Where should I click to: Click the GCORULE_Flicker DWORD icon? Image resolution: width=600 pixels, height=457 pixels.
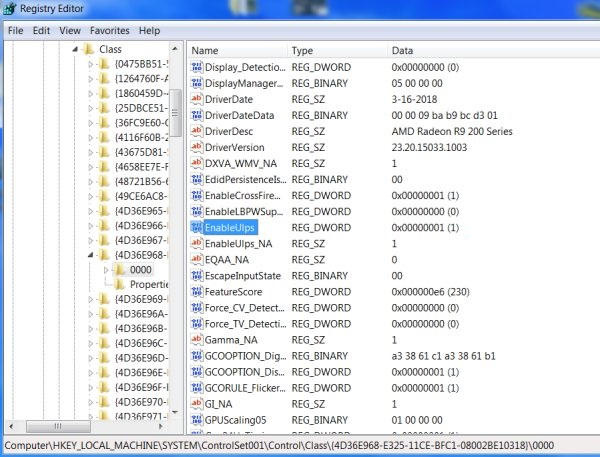(196, 388)
